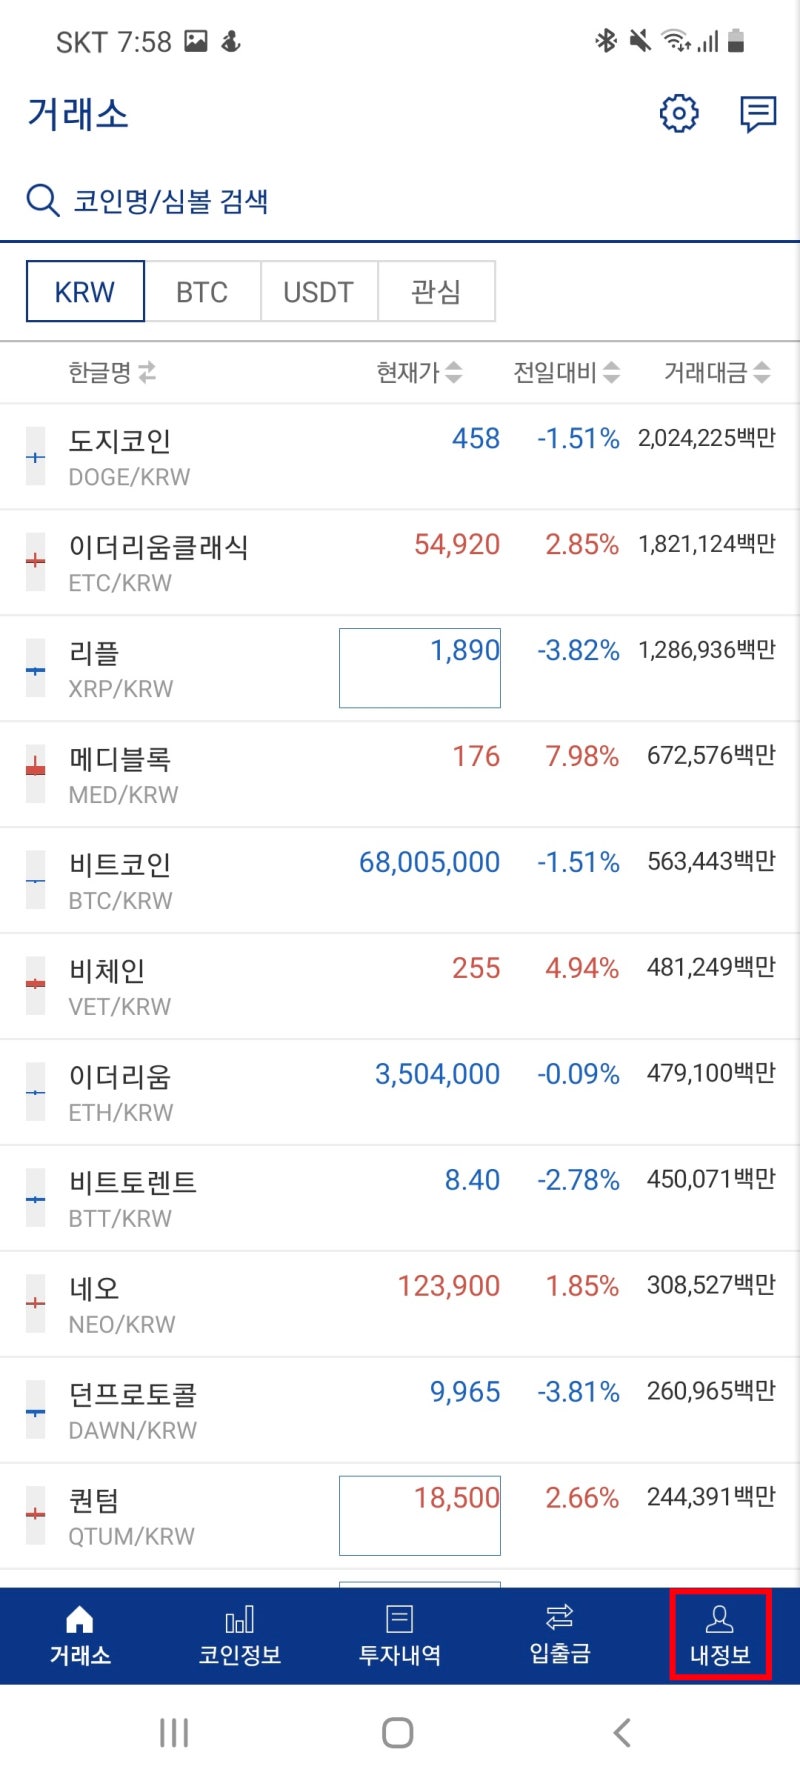800x1778 pixels.
Task: Open the chat or notice icon
Action: [757, 113]
